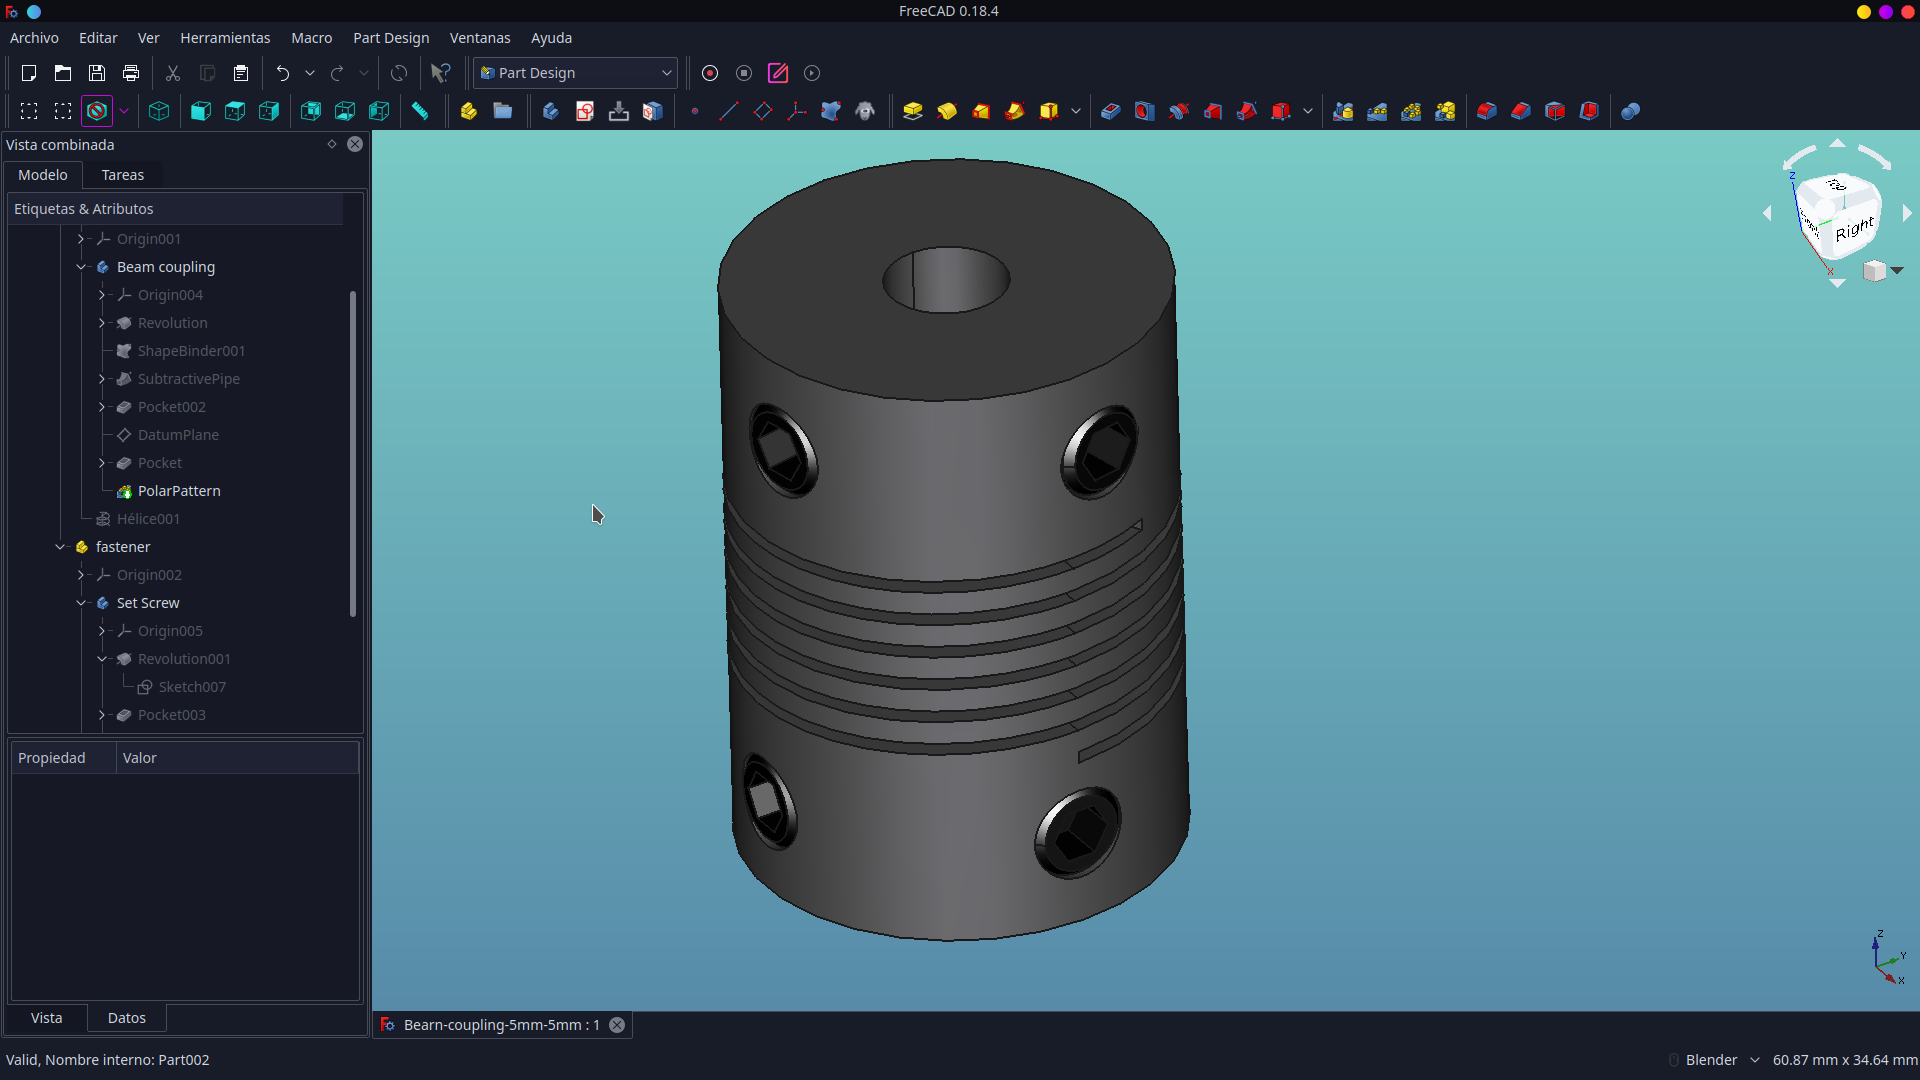Open the Part Design workbench dropdown
The image size is (1920, 1080).
576,73
